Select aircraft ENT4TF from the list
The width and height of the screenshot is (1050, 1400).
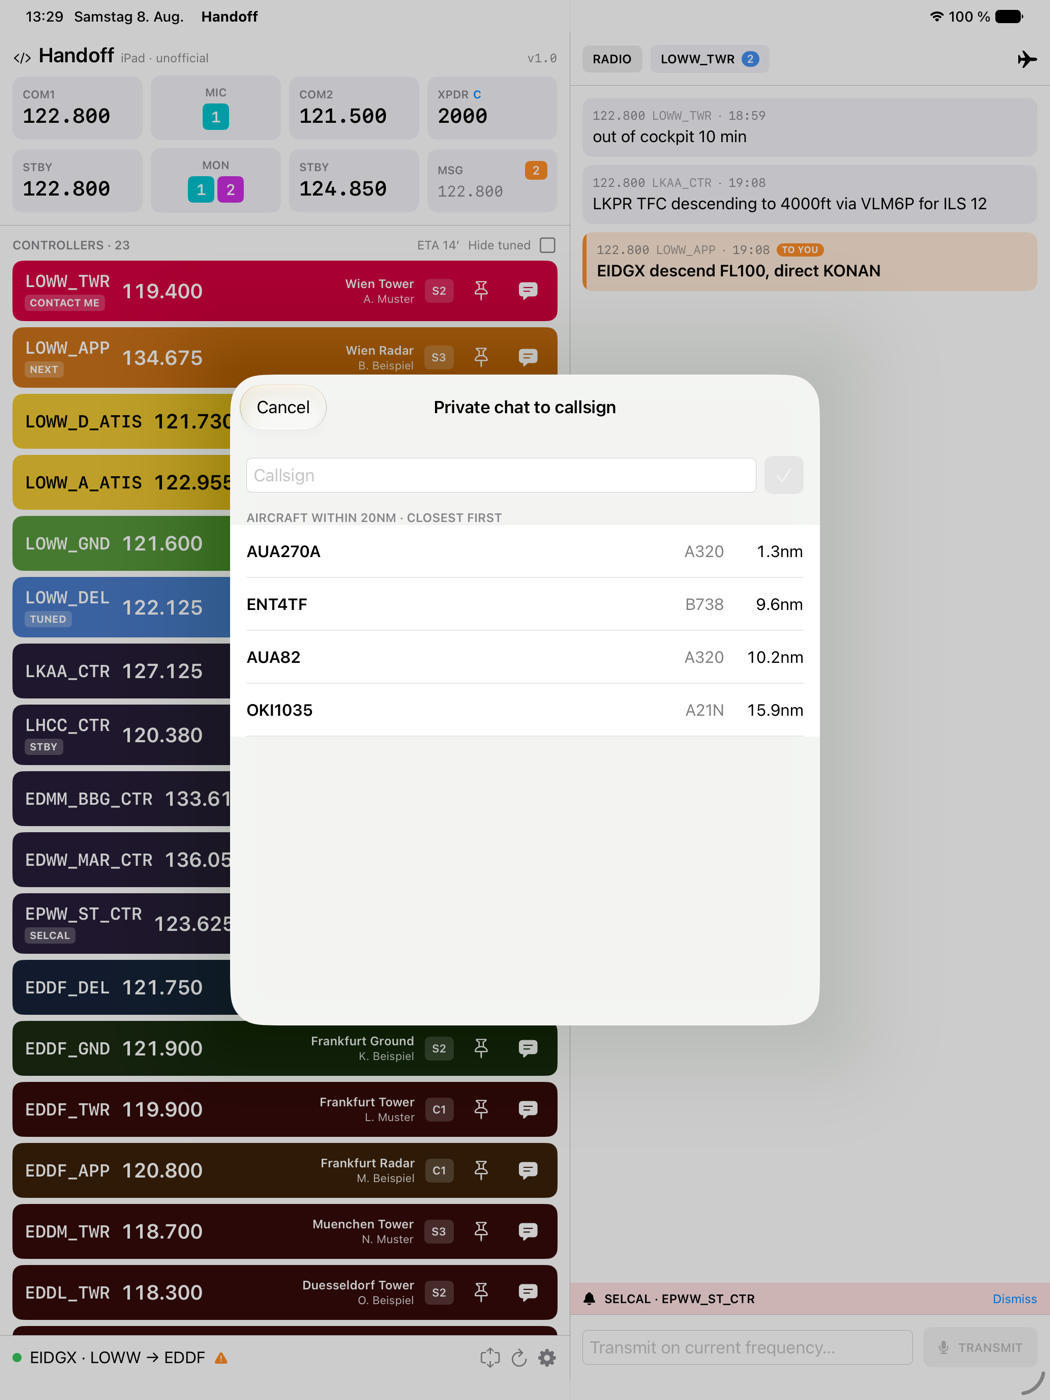[x=525, y=604]
